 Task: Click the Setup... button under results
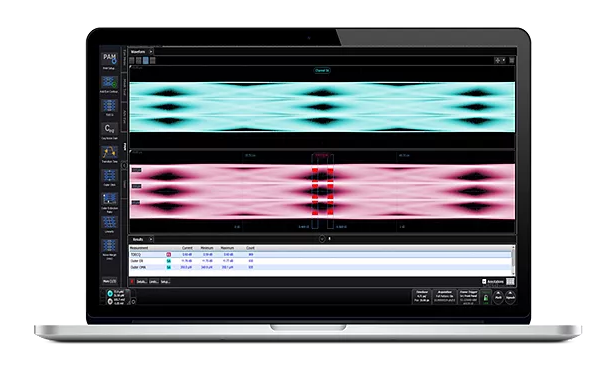(x=165, y=281)
